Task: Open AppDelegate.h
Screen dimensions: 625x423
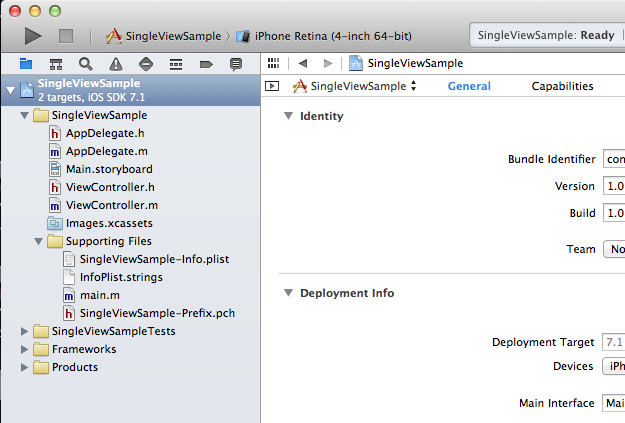Action: point(104,133)
